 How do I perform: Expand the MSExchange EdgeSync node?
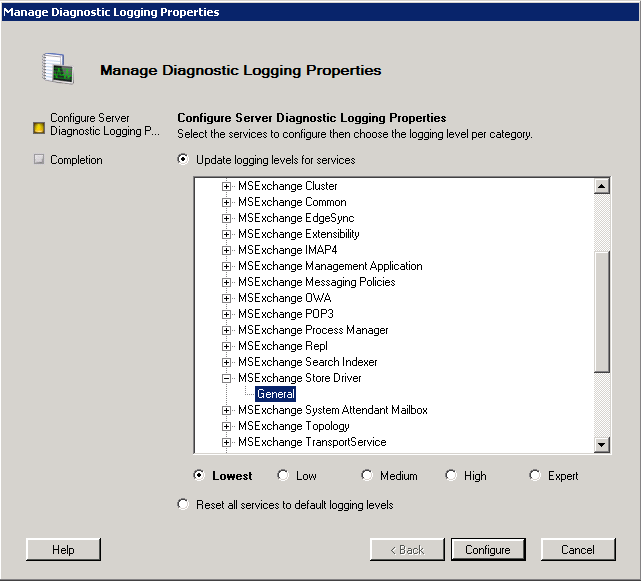(x=226, y=218)
